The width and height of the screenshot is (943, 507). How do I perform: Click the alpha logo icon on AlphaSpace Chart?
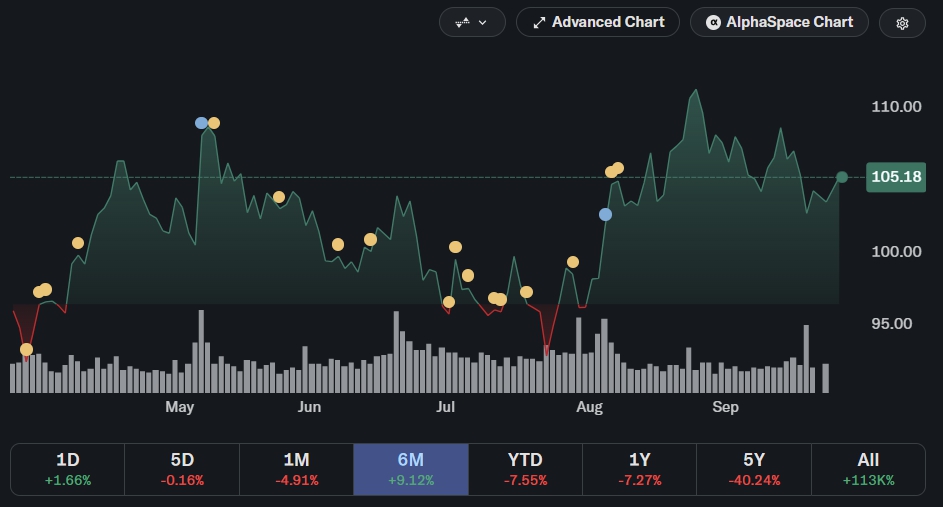(x=713, y=23)
